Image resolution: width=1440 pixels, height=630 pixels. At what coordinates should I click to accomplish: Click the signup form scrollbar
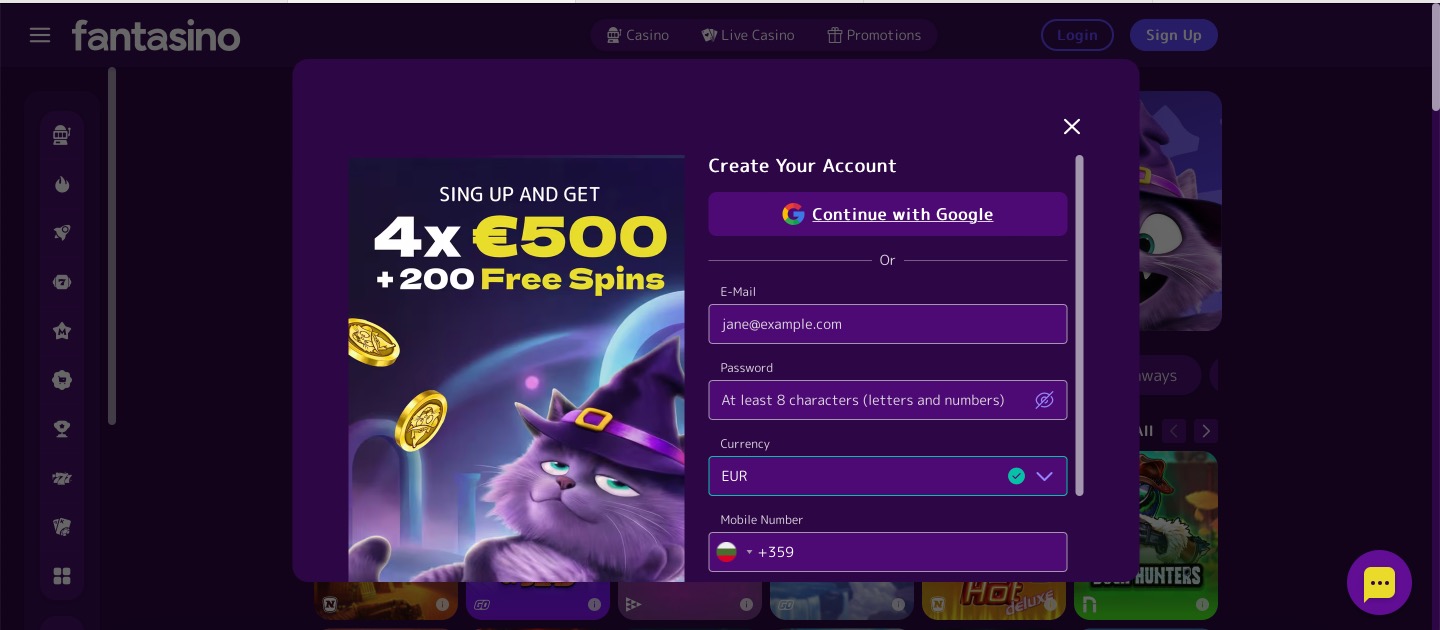[1079, 325]
